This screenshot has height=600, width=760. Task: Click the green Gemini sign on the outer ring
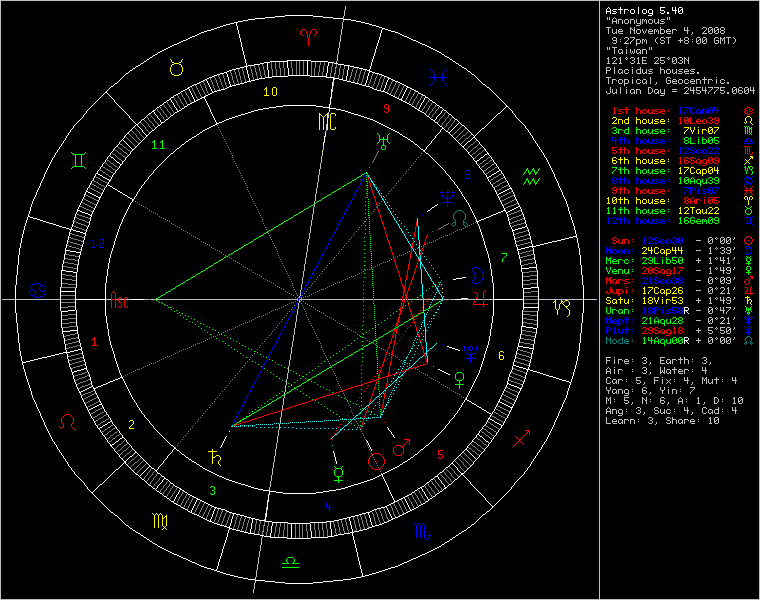coord(77,160)
